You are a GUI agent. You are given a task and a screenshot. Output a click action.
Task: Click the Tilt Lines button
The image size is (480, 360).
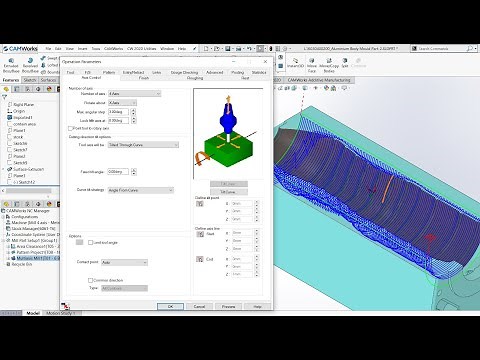(229, 184)
